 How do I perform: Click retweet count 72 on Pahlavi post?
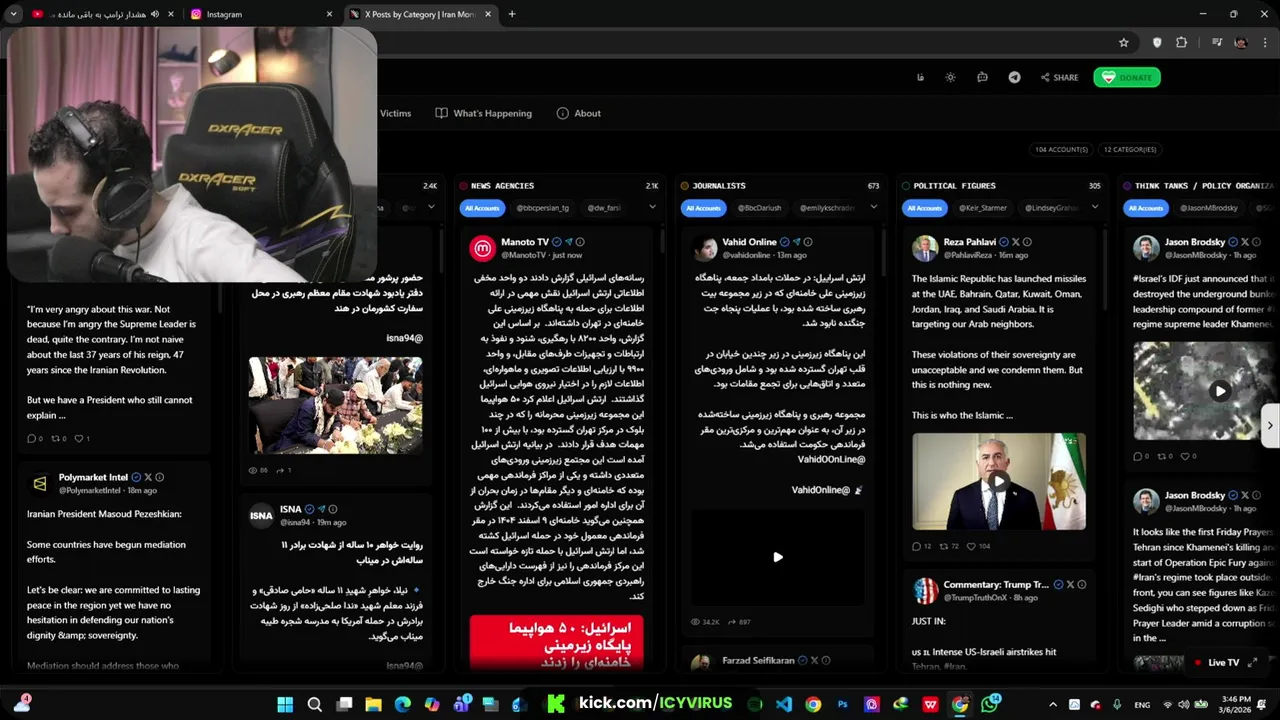(948, 546)
